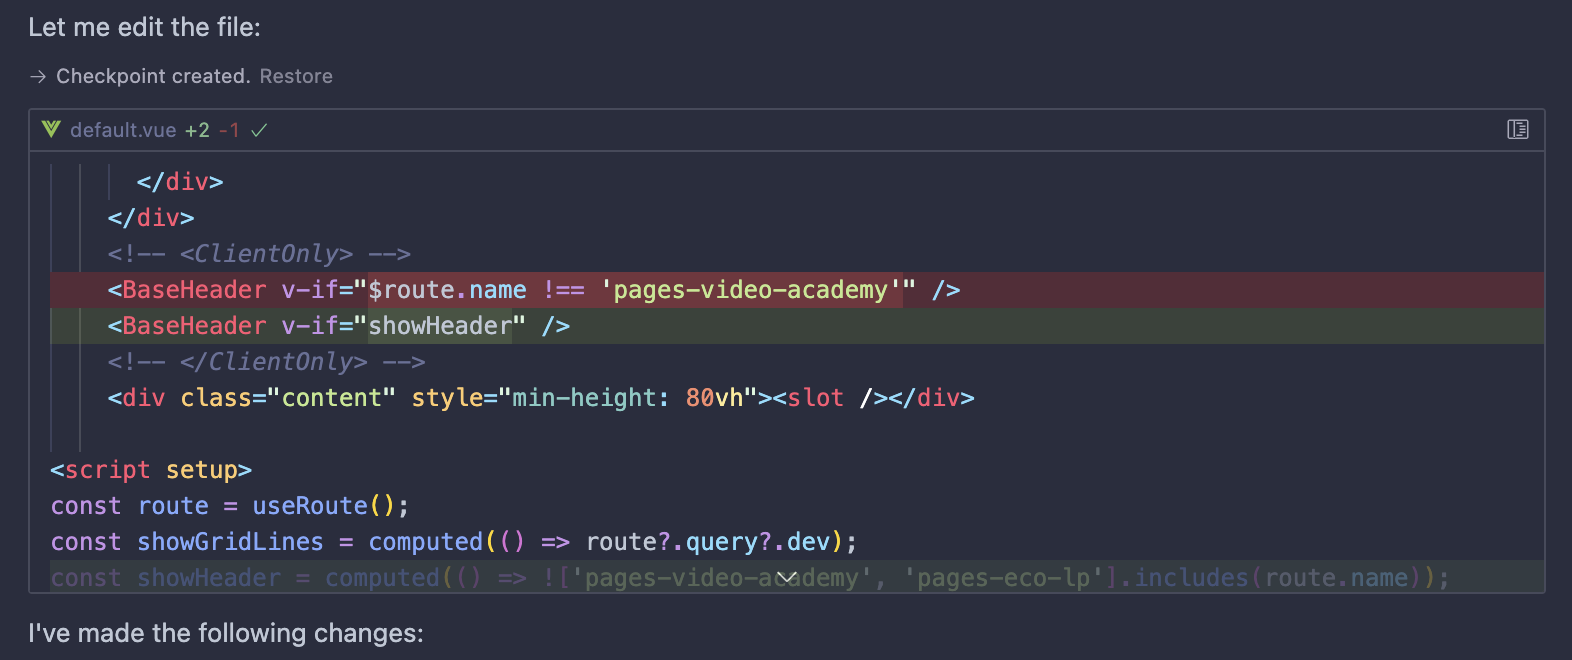Click the const showGridLines computed line
This screenshot has height=660, width=1572.
pyautogui.click(x=454, y=542)
